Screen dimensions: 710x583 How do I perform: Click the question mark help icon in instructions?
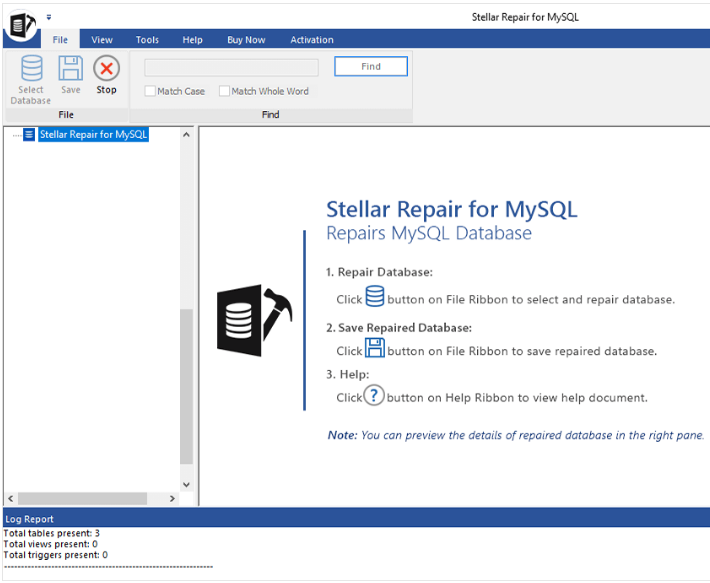tap(374, 395)
